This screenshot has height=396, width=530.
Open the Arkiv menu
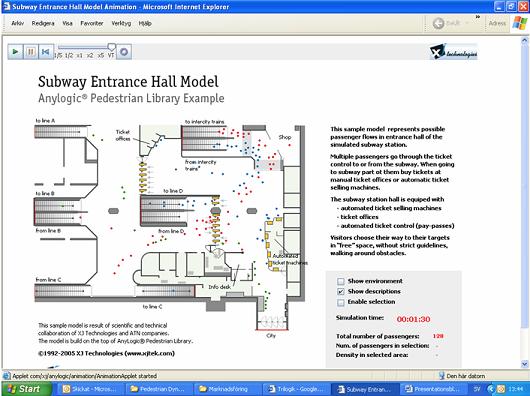pyautogui.click(x=18, y=23)
